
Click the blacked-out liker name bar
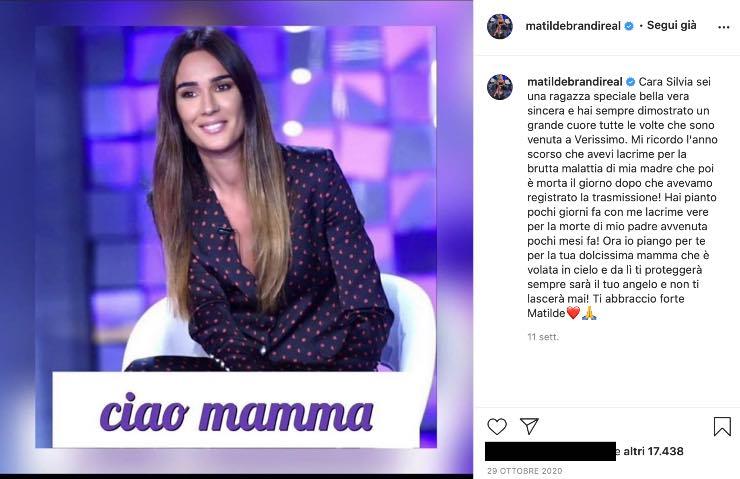550,452
